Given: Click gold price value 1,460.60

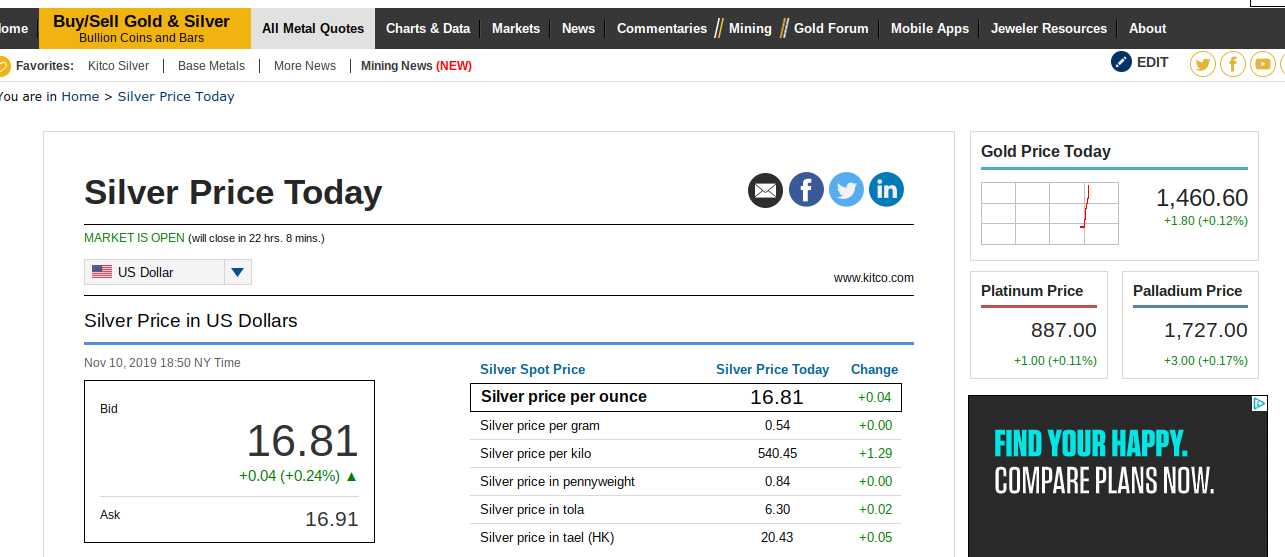Looking at the screenshot, I should click(1202, 198).
